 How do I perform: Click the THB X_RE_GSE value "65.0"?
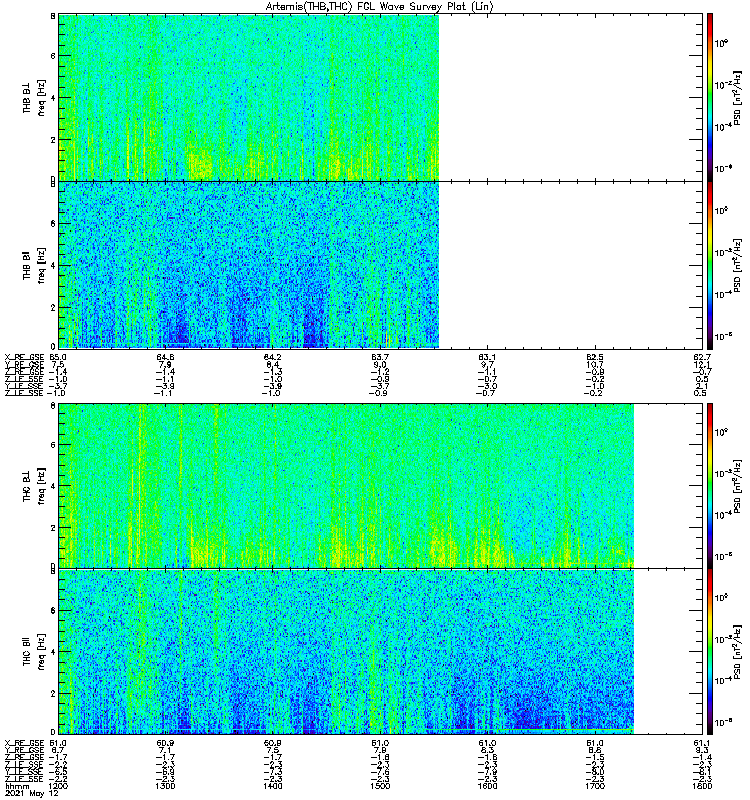pos(57,357)
